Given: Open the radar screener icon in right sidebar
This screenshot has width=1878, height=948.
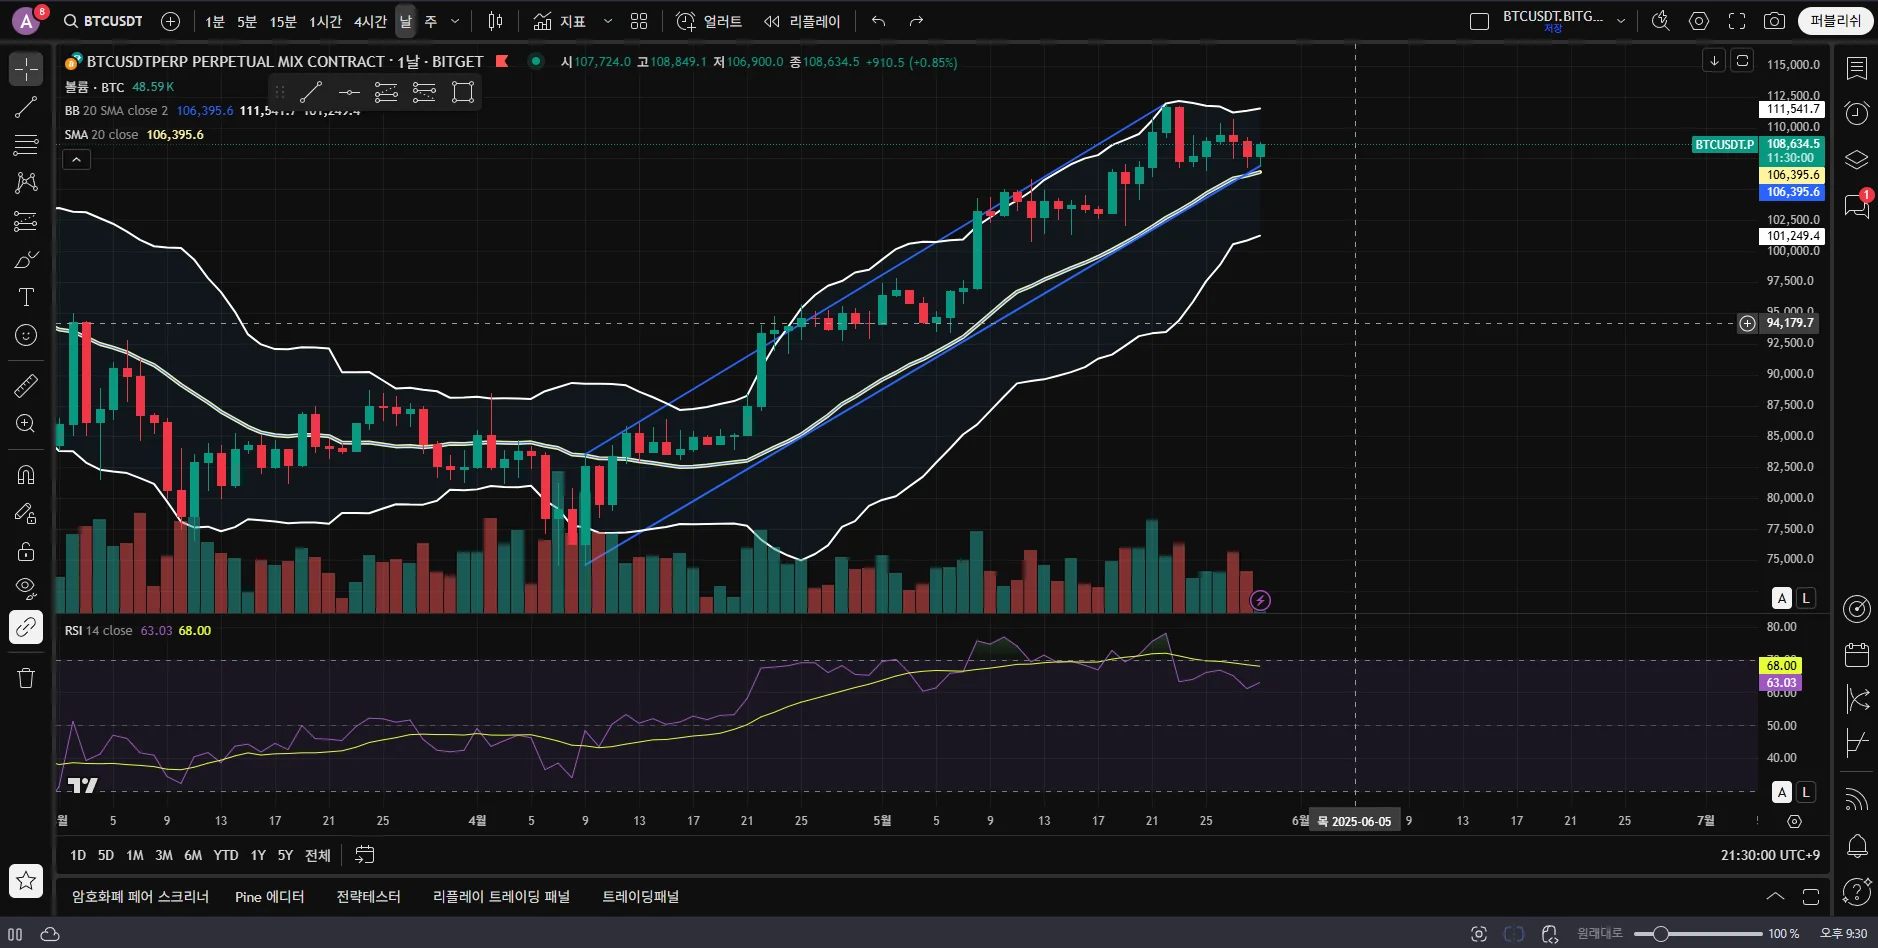Looking at the screenshot, I should point(1857,609).
